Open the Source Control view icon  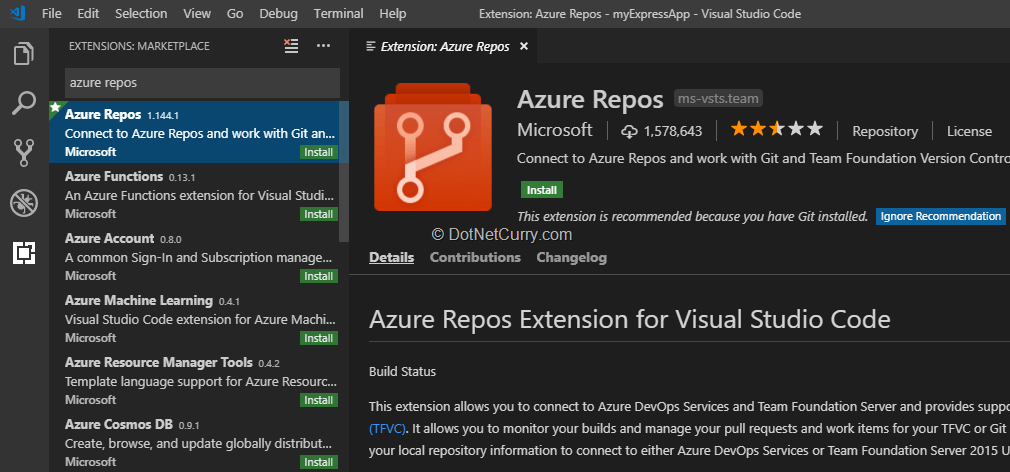pyautogui.click(x=24, y=153)
